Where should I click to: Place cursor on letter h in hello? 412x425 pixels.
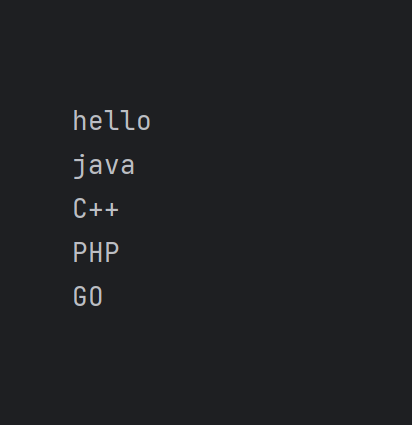coord(80,121)
